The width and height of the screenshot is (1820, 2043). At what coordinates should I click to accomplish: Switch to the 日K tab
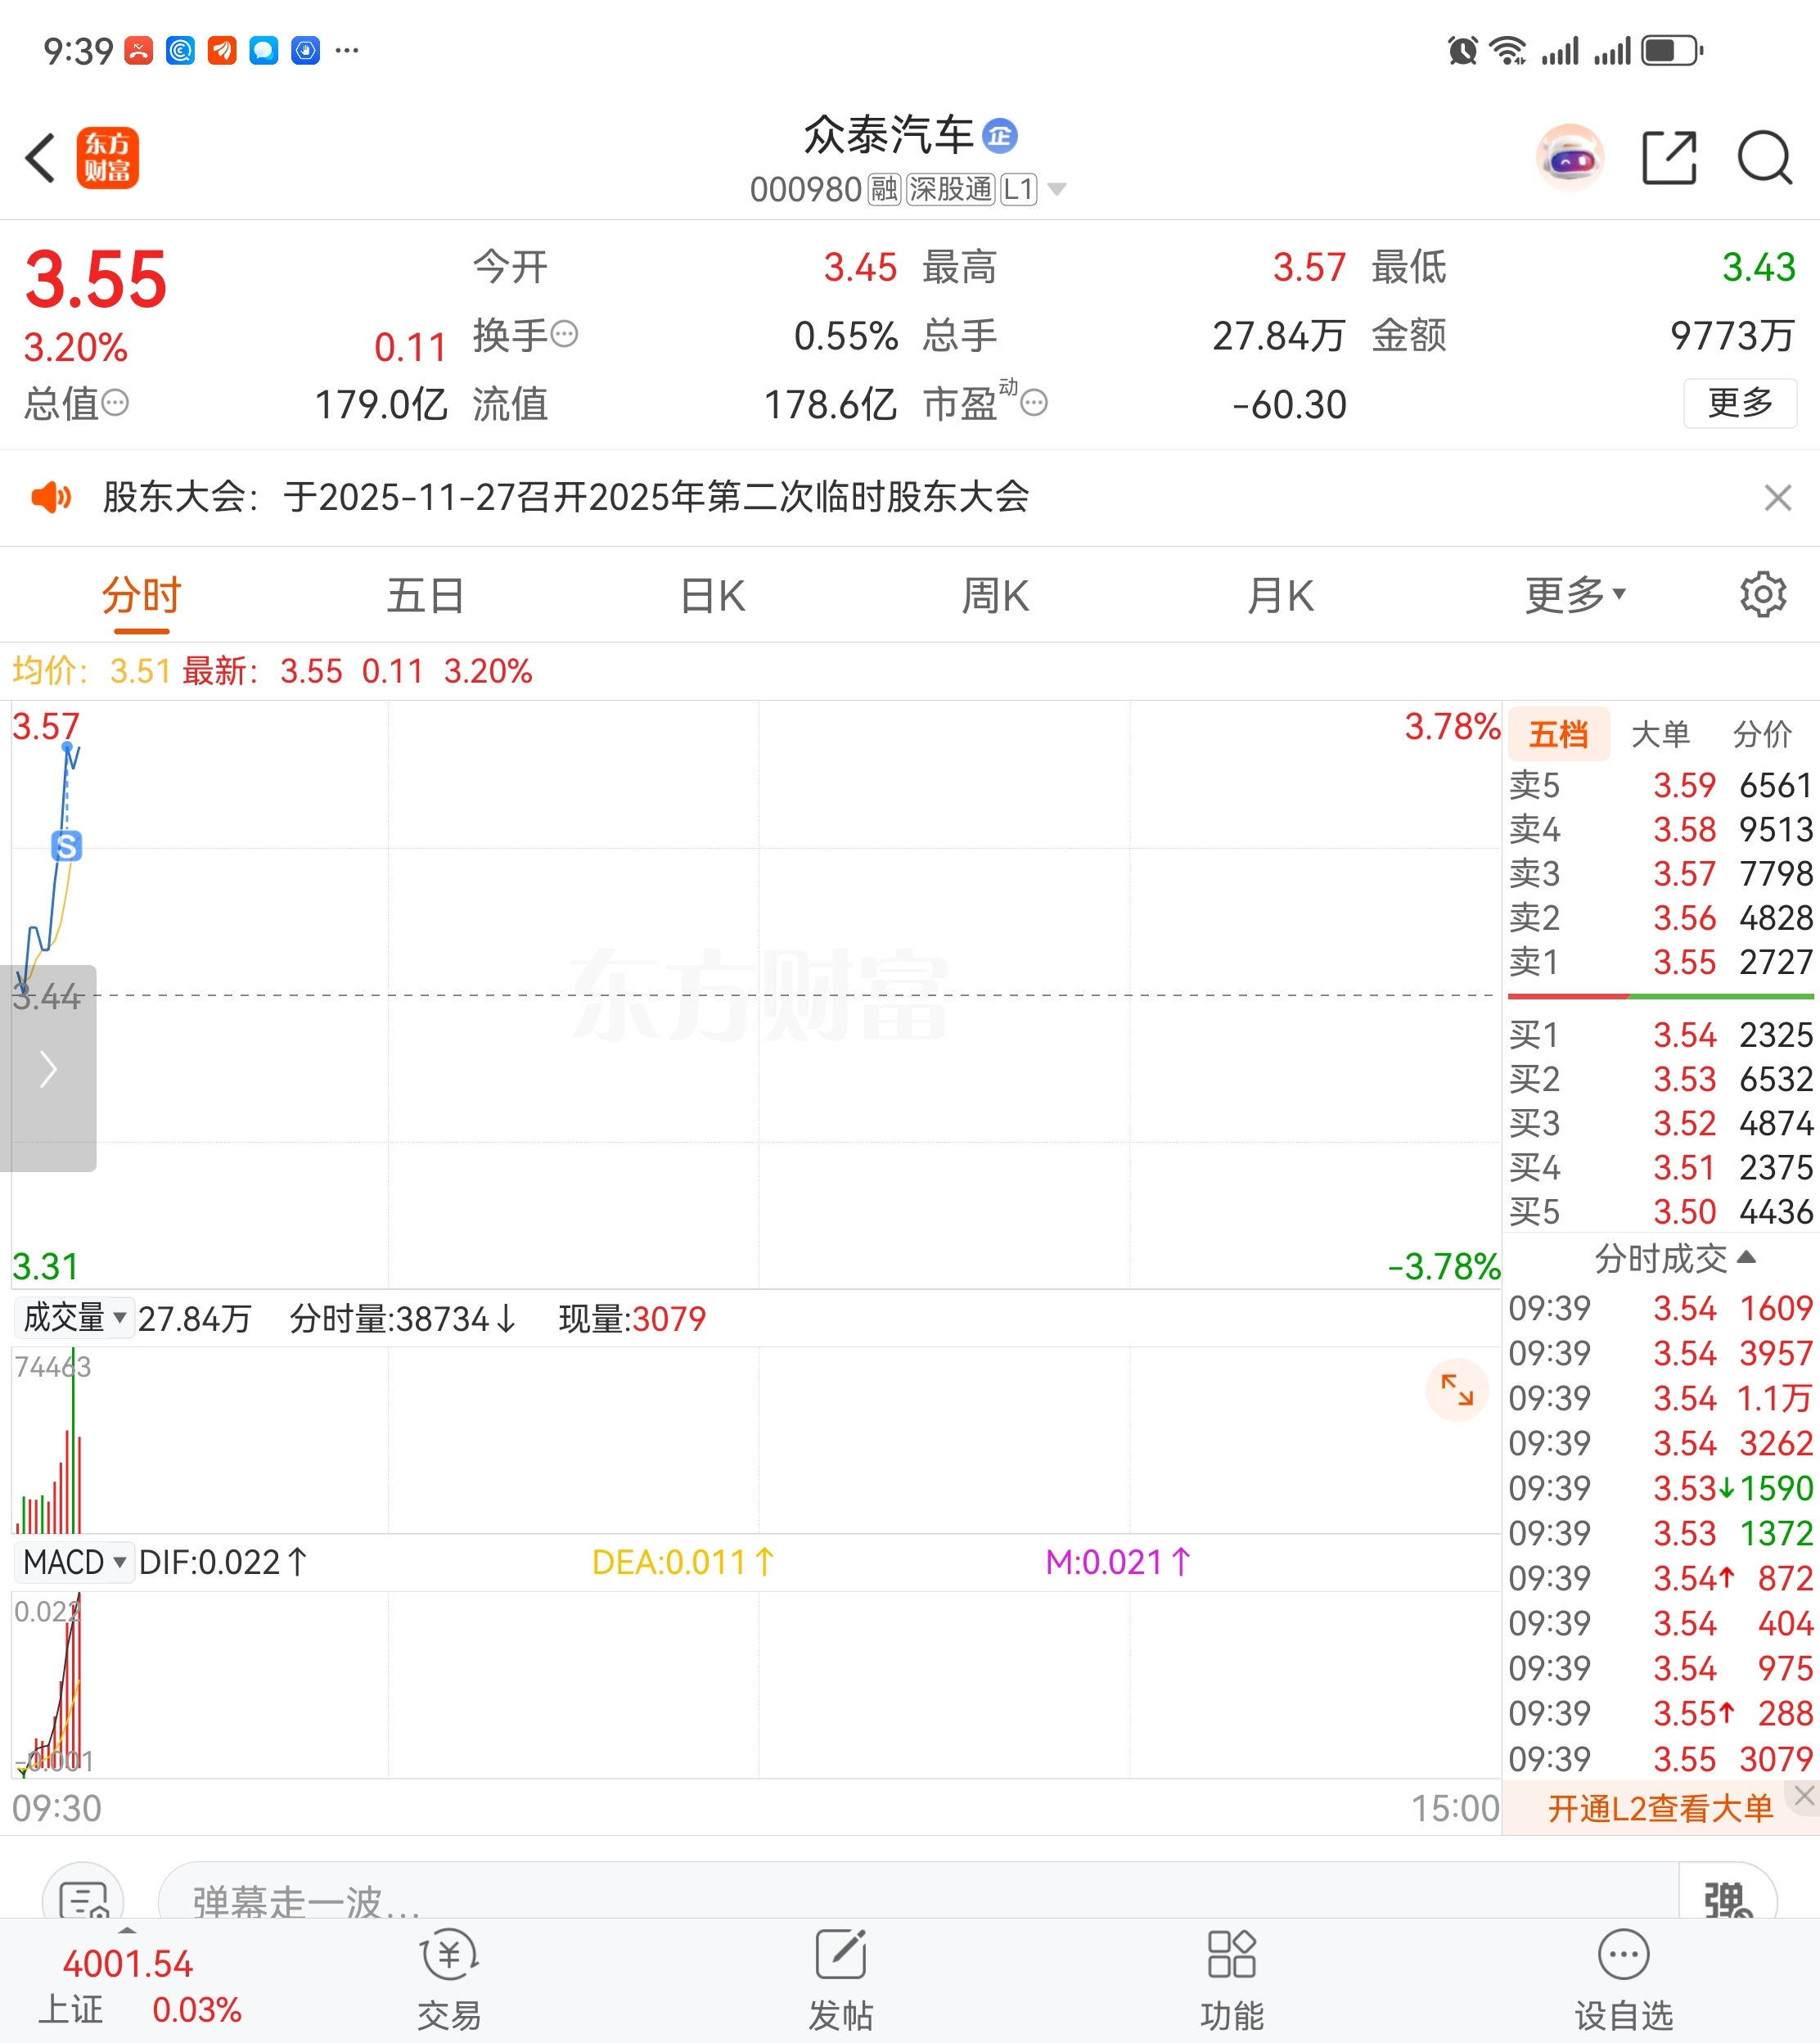712,595
